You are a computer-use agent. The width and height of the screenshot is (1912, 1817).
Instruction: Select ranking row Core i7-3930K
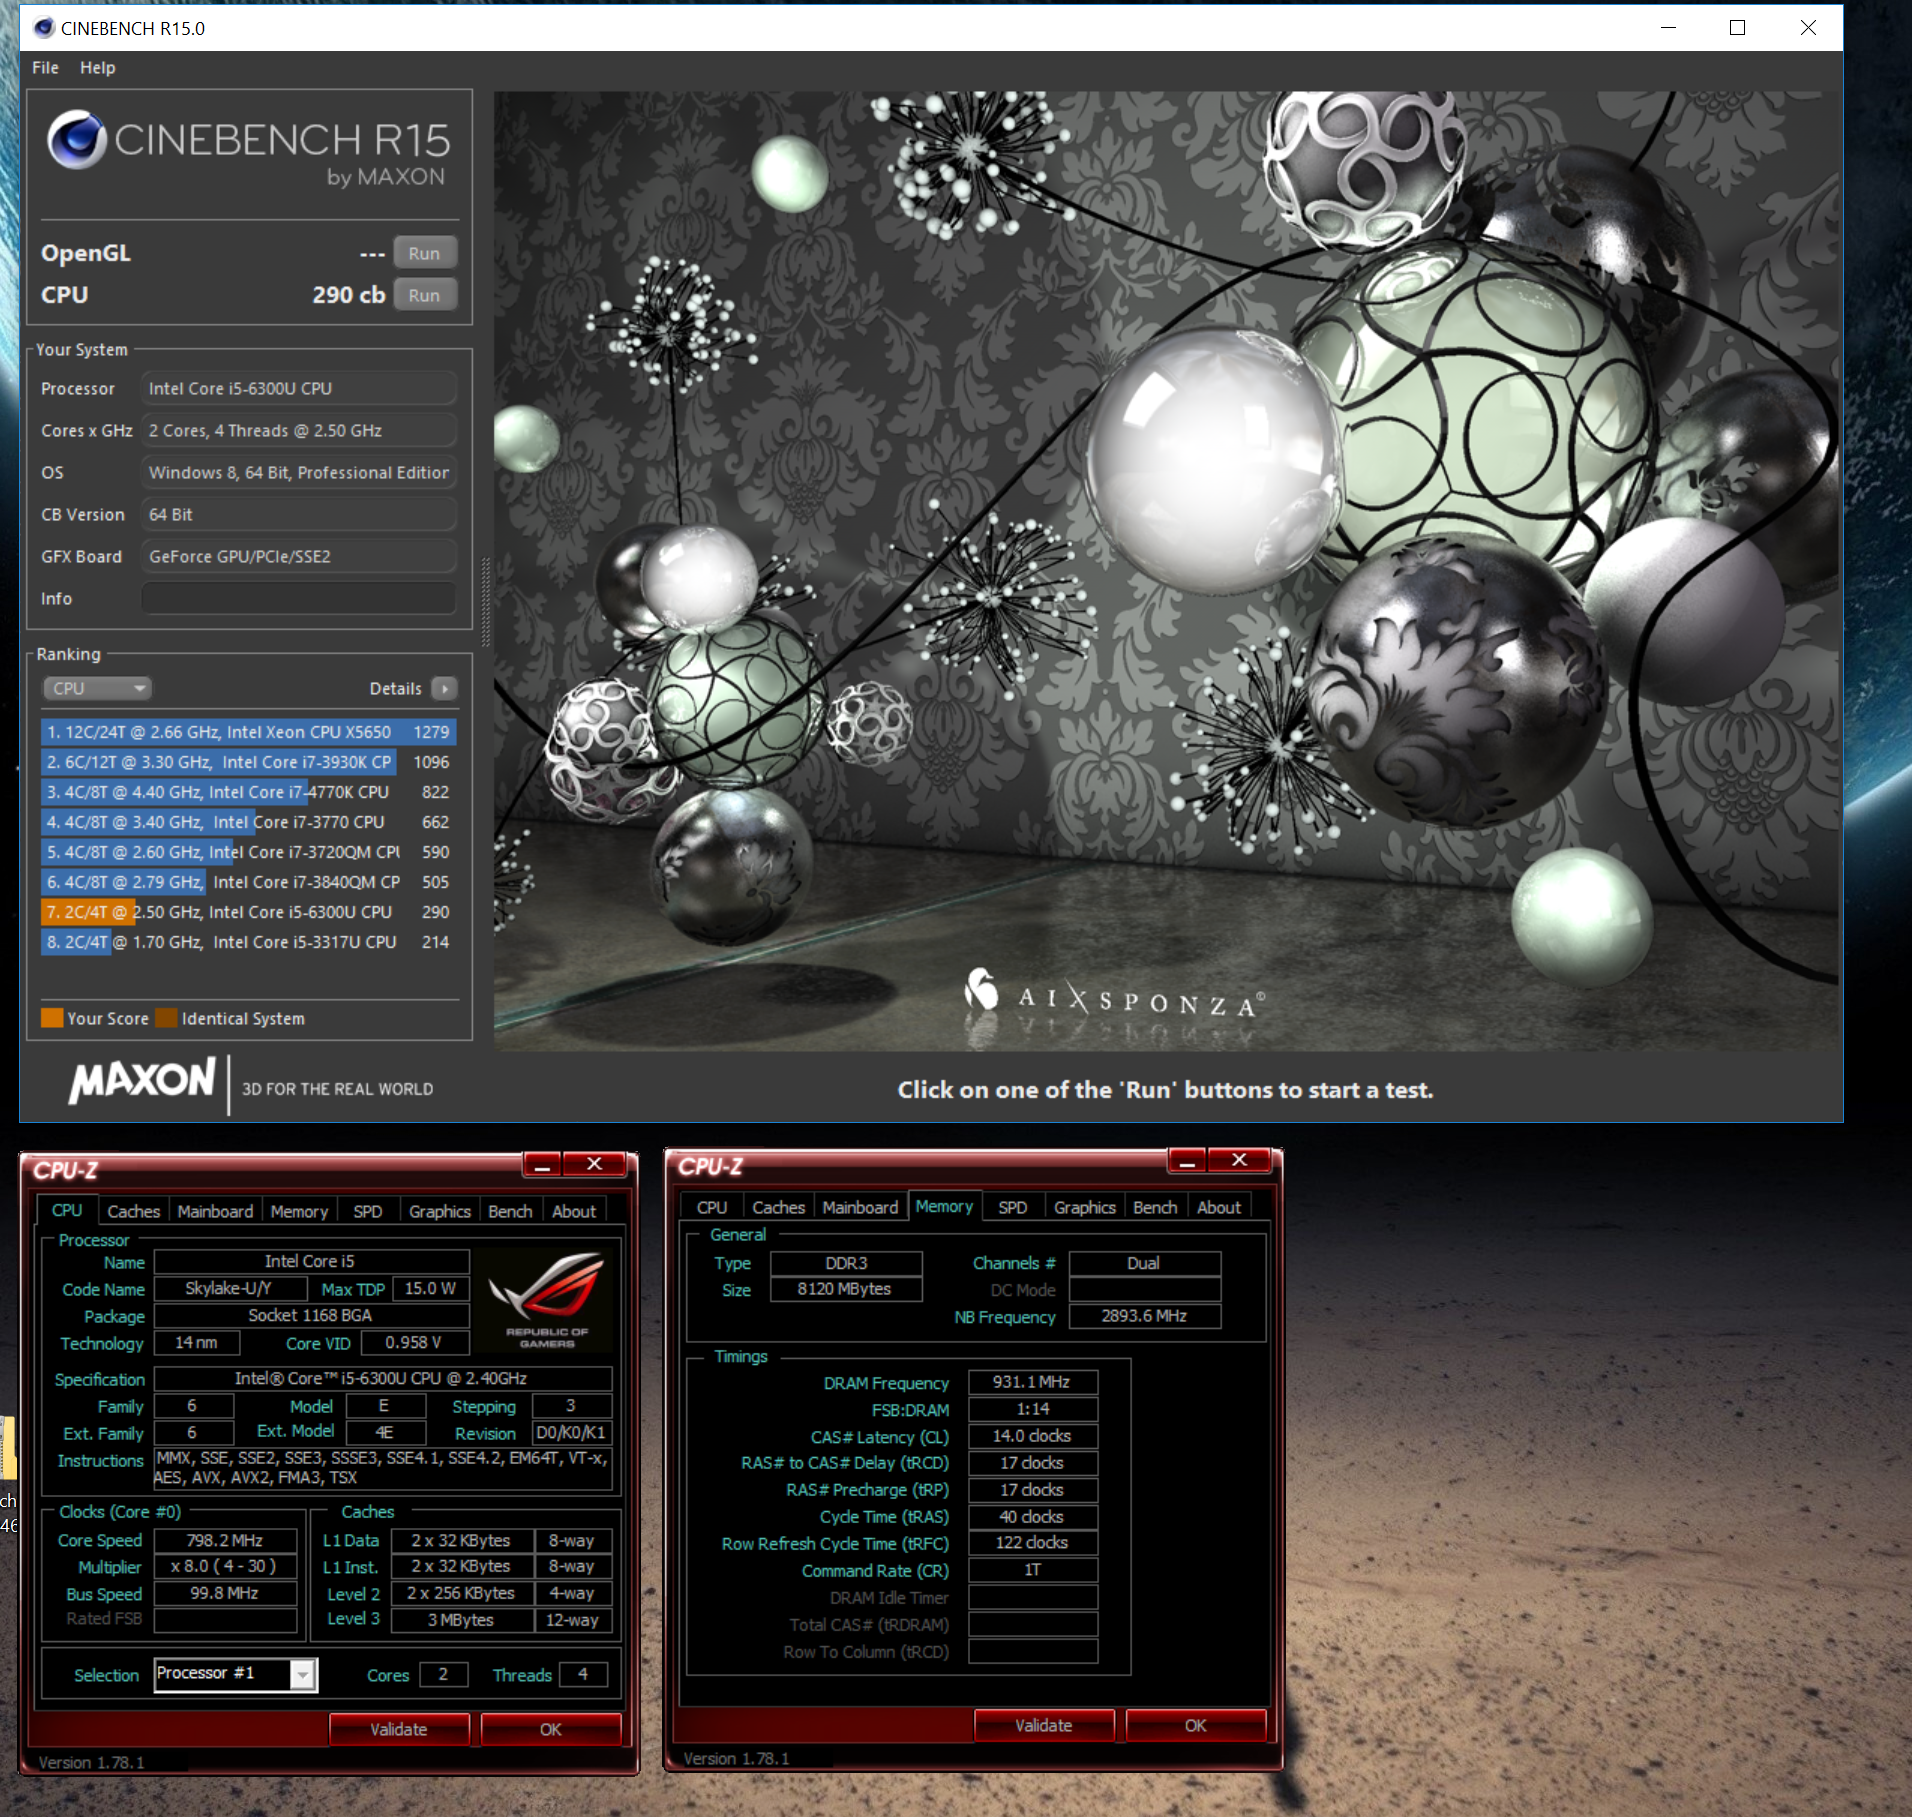[x=248, y=762]
